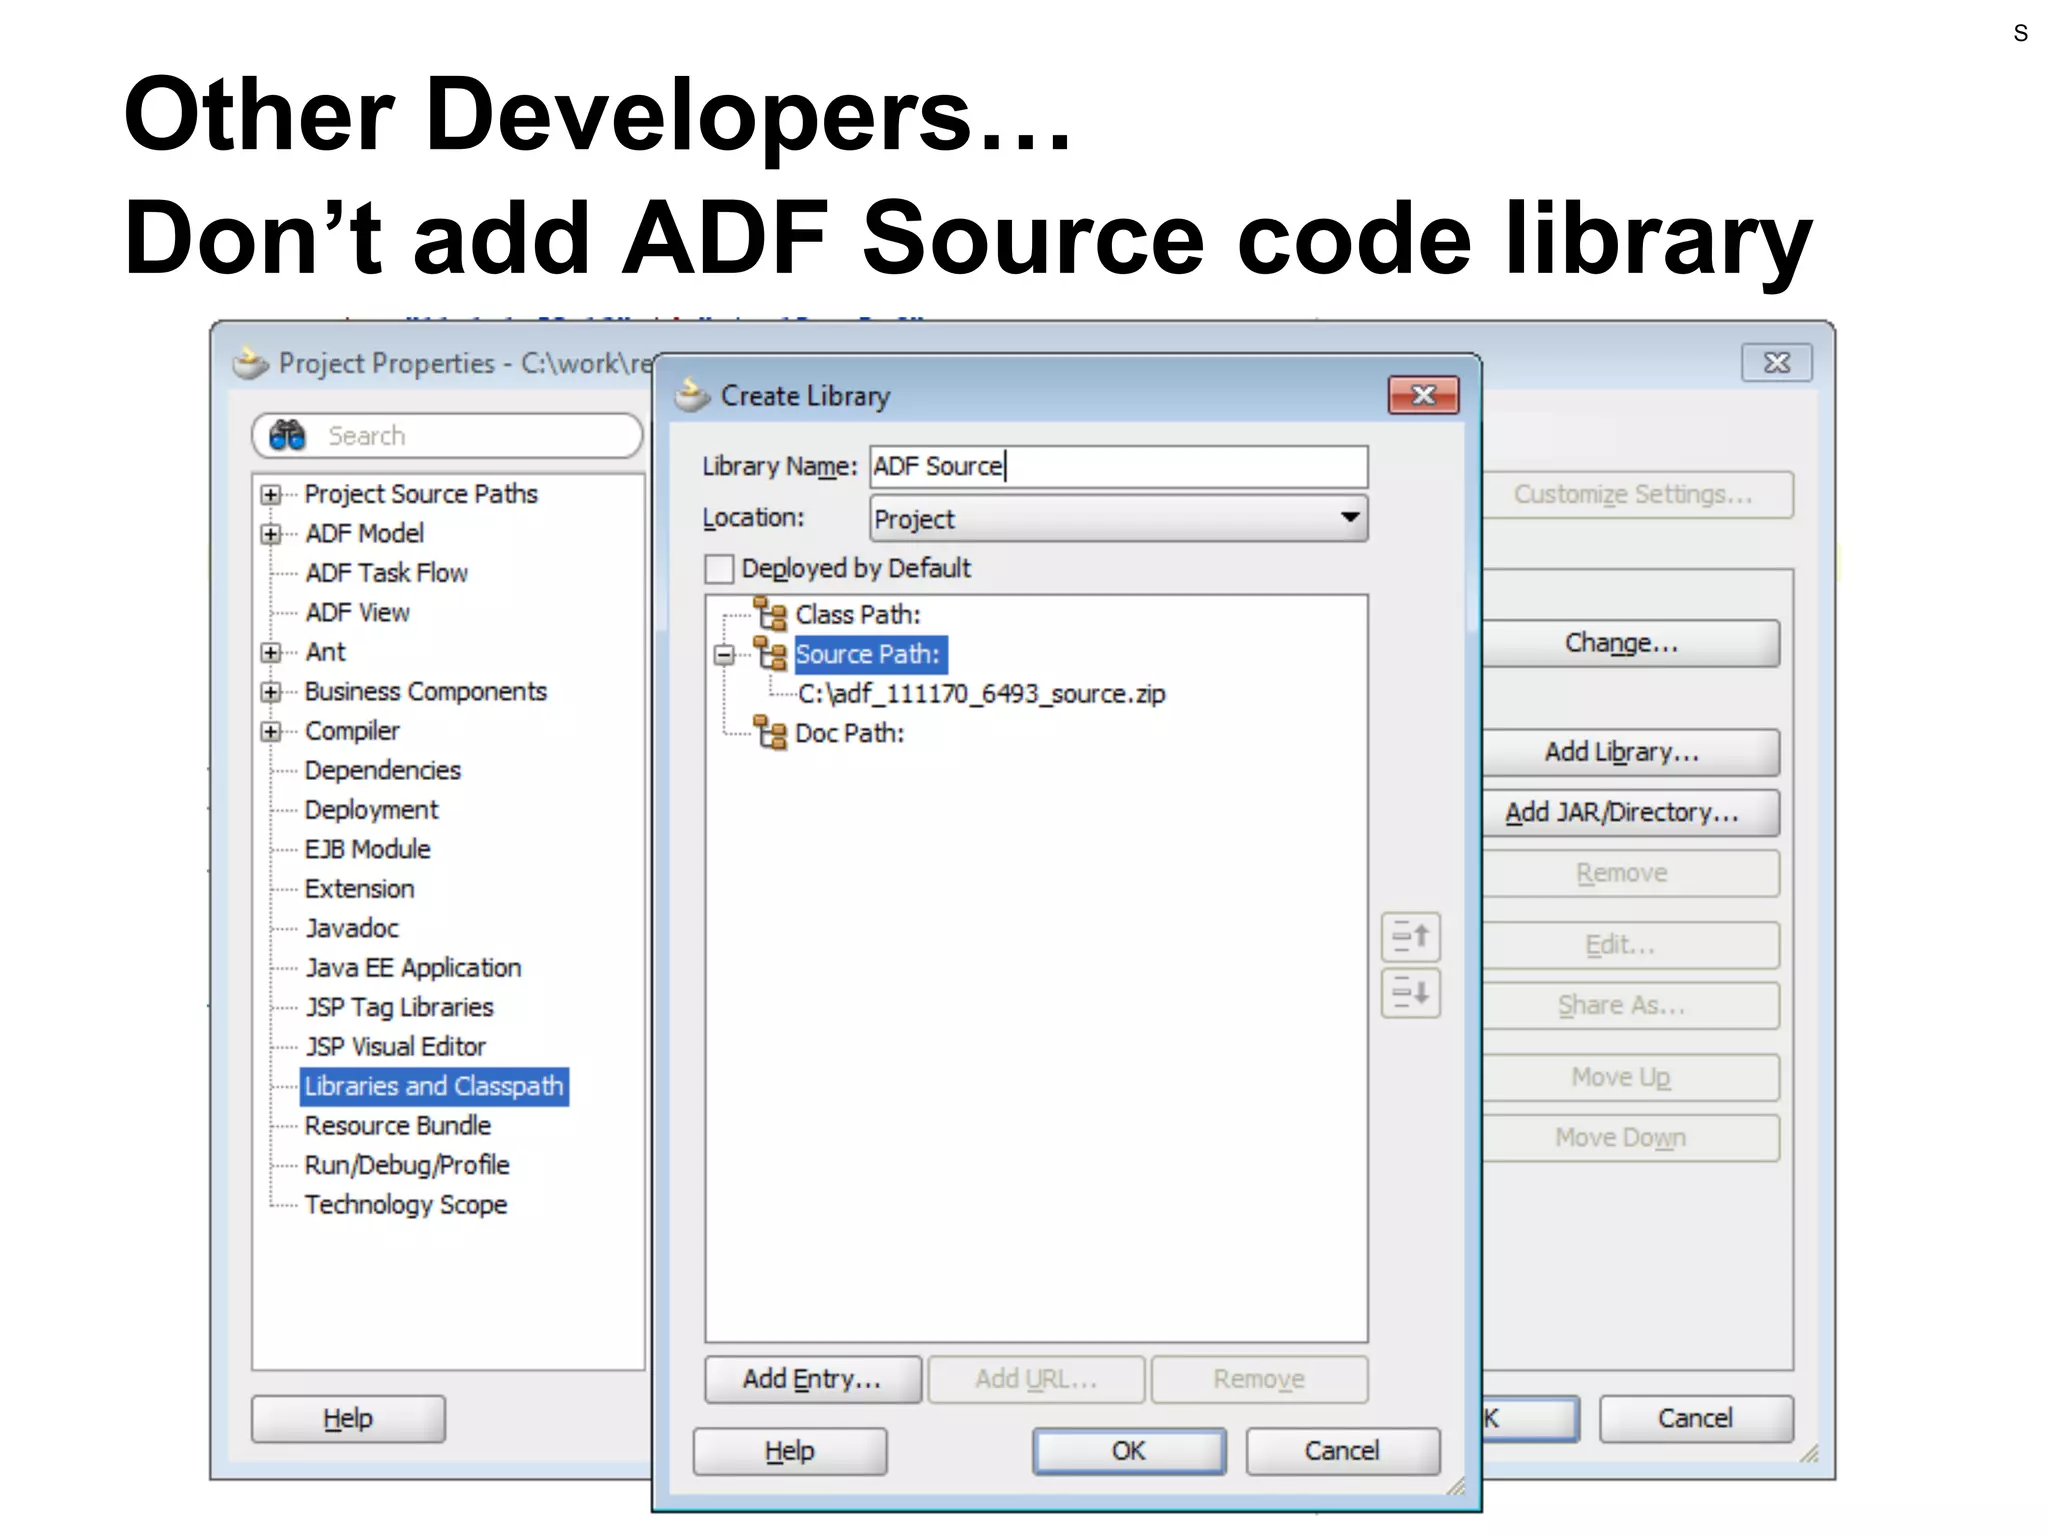Select Business Components category

pyautogui.click(x=426, y=691)
